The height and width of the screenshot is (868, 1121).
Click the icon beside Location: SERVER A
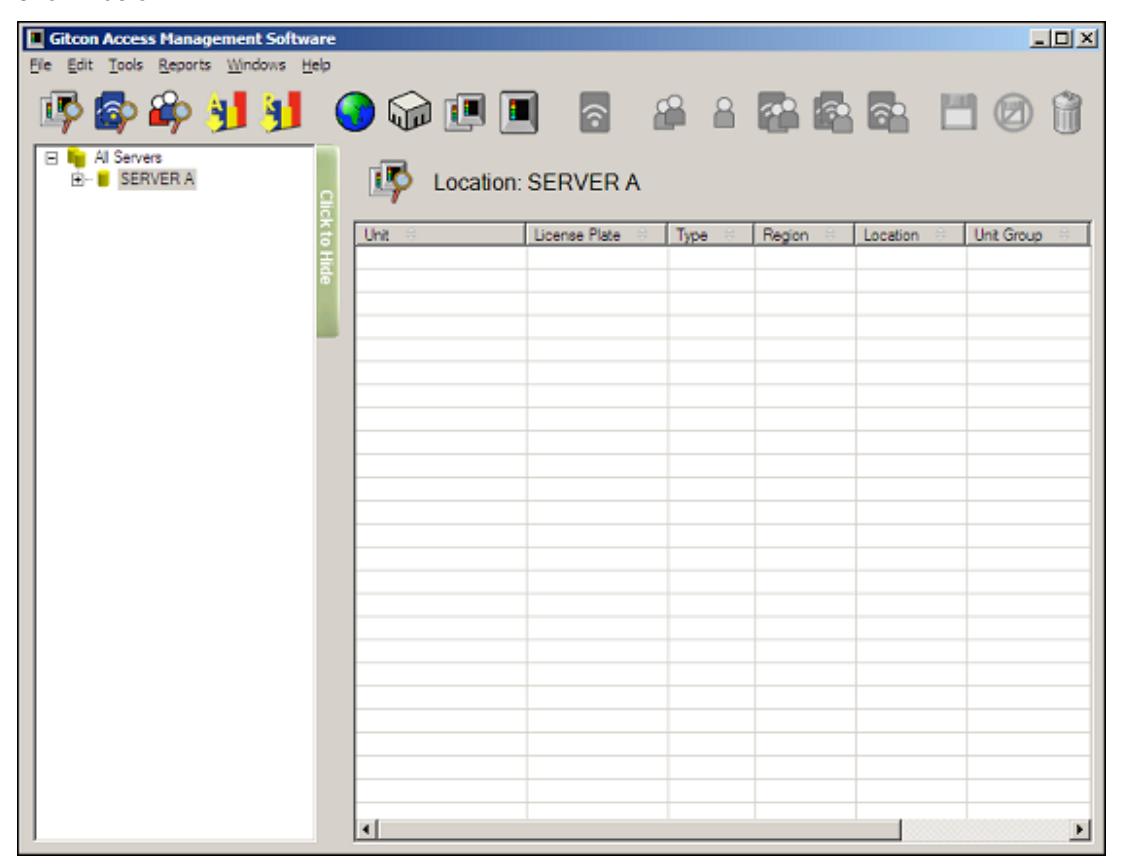point(390,182)
